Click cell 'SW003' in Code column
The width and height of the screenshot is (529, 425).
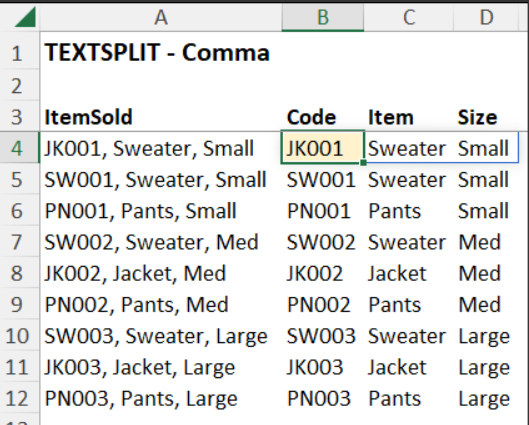tap(323, 336)
